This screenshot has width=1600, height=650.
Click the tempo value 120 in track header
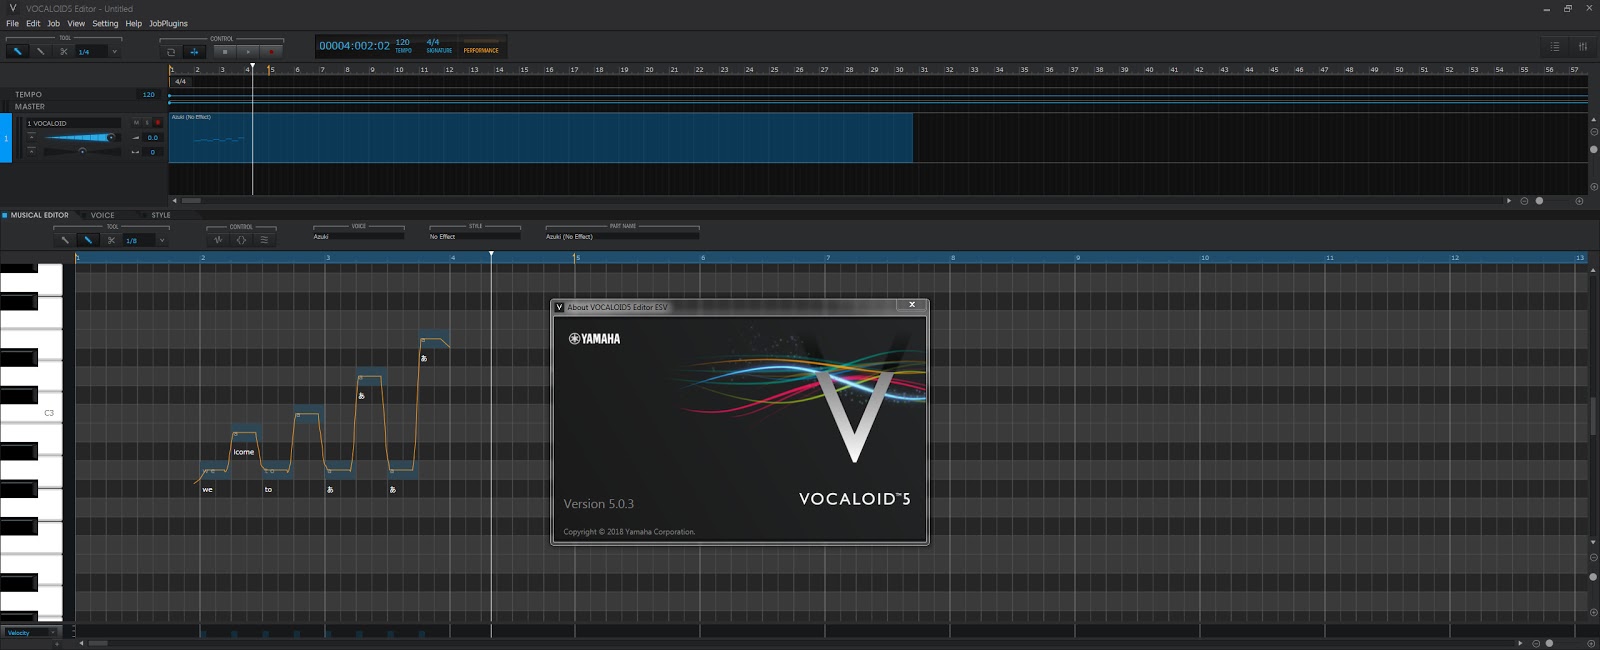[148, 94]
